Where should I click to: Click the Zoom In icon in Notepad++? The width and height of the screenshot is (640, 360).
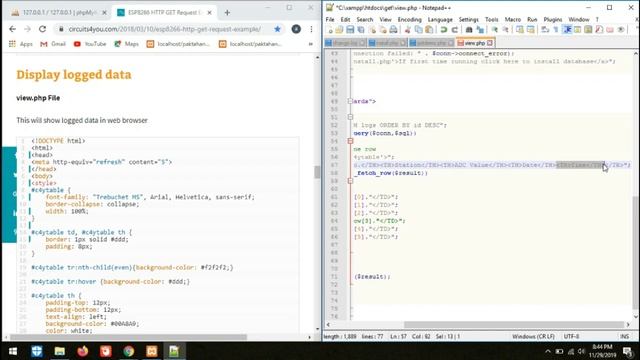[x=495, y=29]
